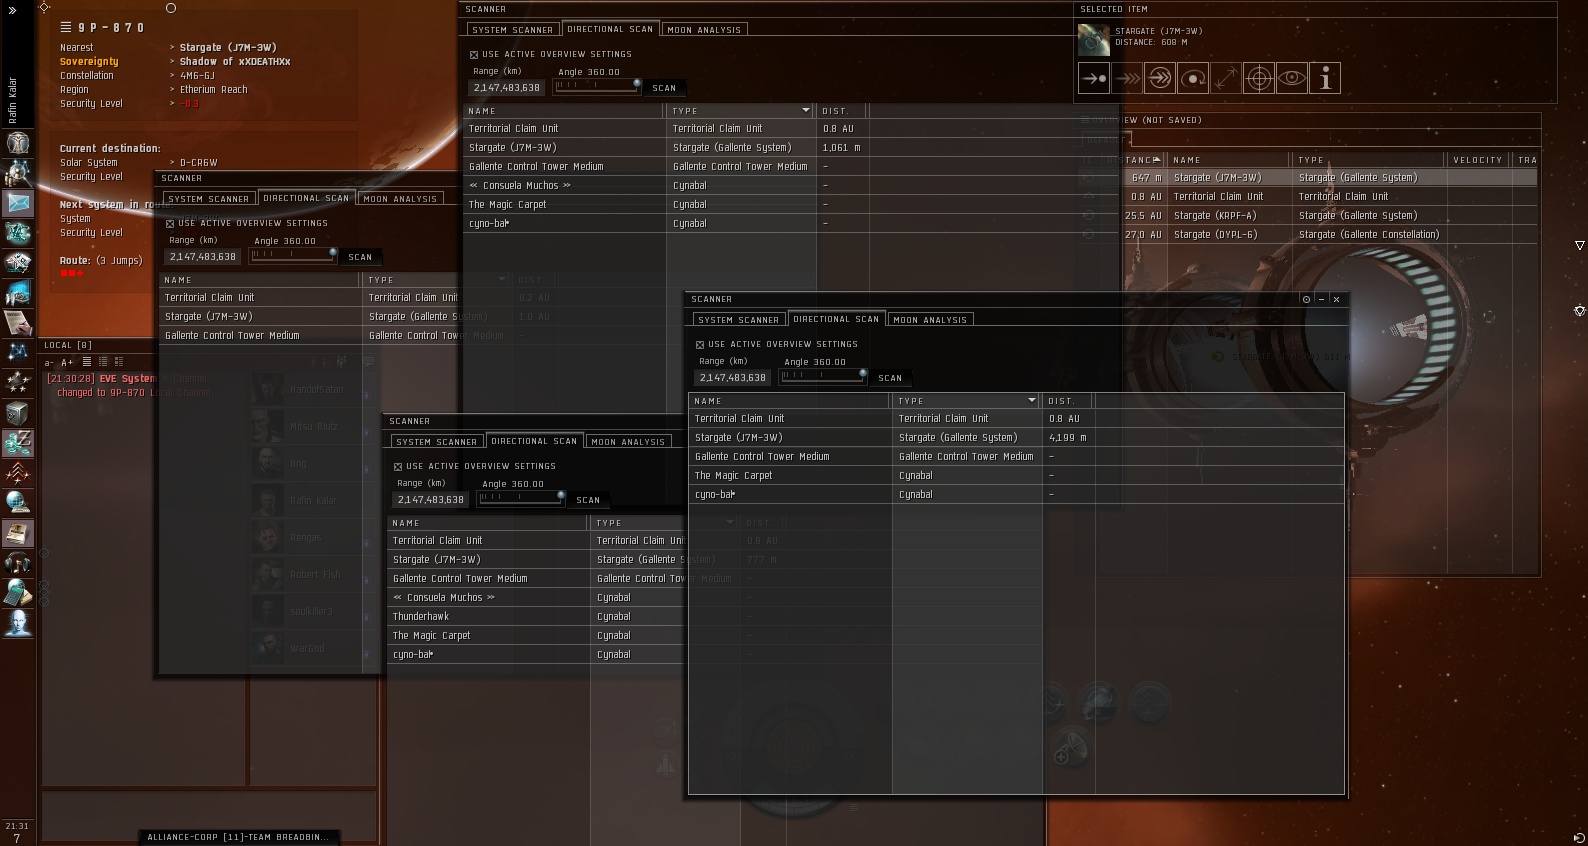Select Directional Scan tab in front Scanner

pos(836,319)
